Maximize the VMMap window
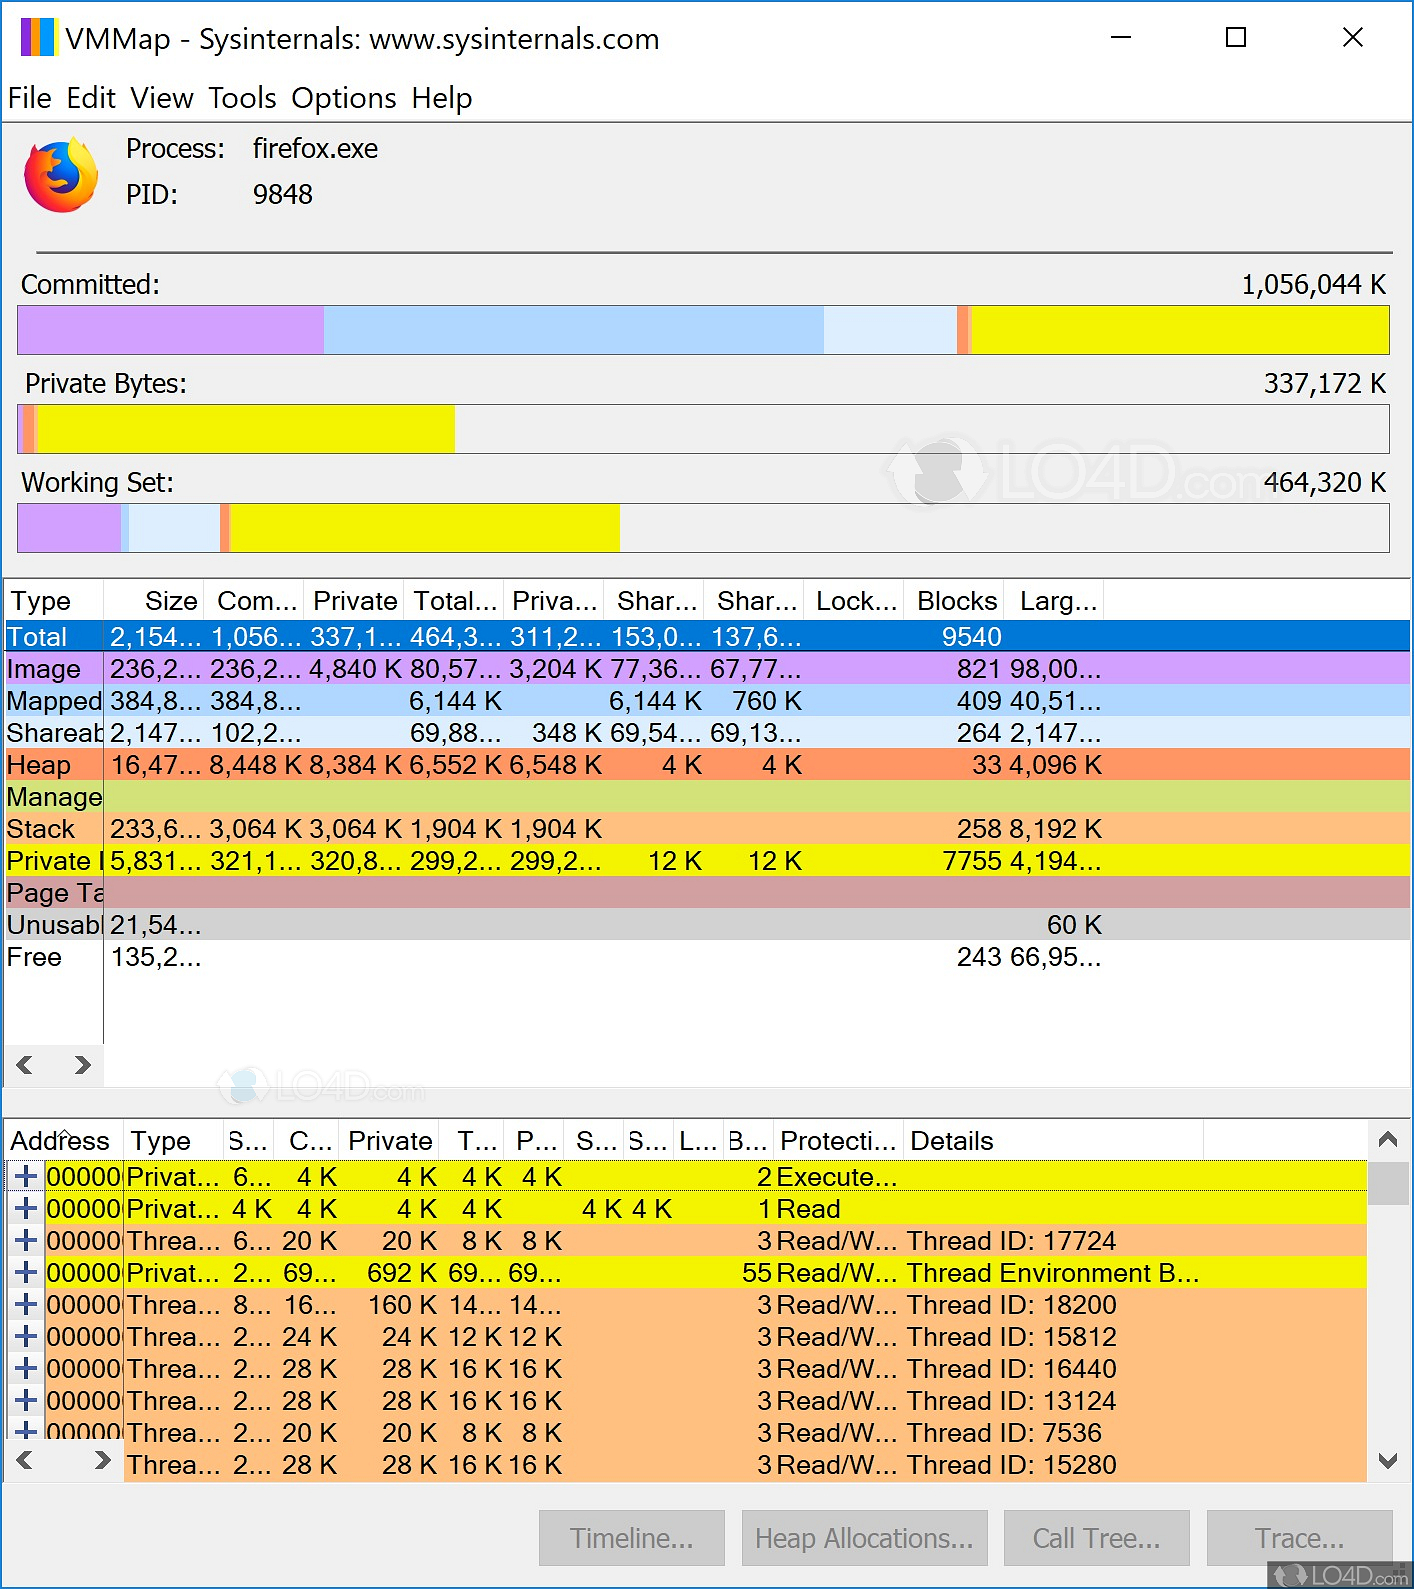The height and width of the screenshot is (1589, 1414). (1236, 38)
